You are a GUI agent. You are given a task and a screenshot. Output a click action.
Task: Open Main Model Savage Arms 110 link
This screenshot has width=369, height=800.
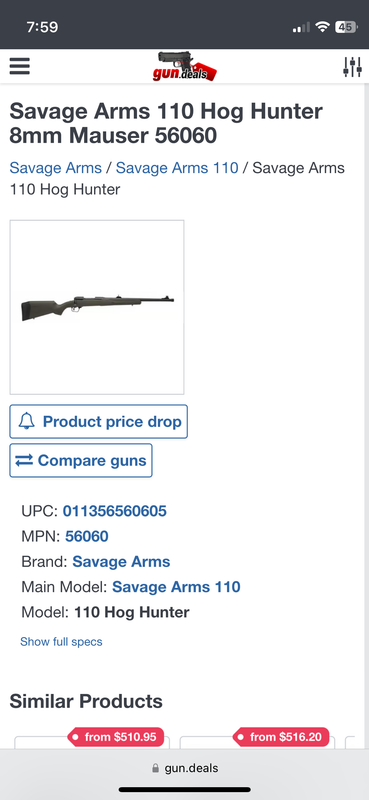click(176, 587)
